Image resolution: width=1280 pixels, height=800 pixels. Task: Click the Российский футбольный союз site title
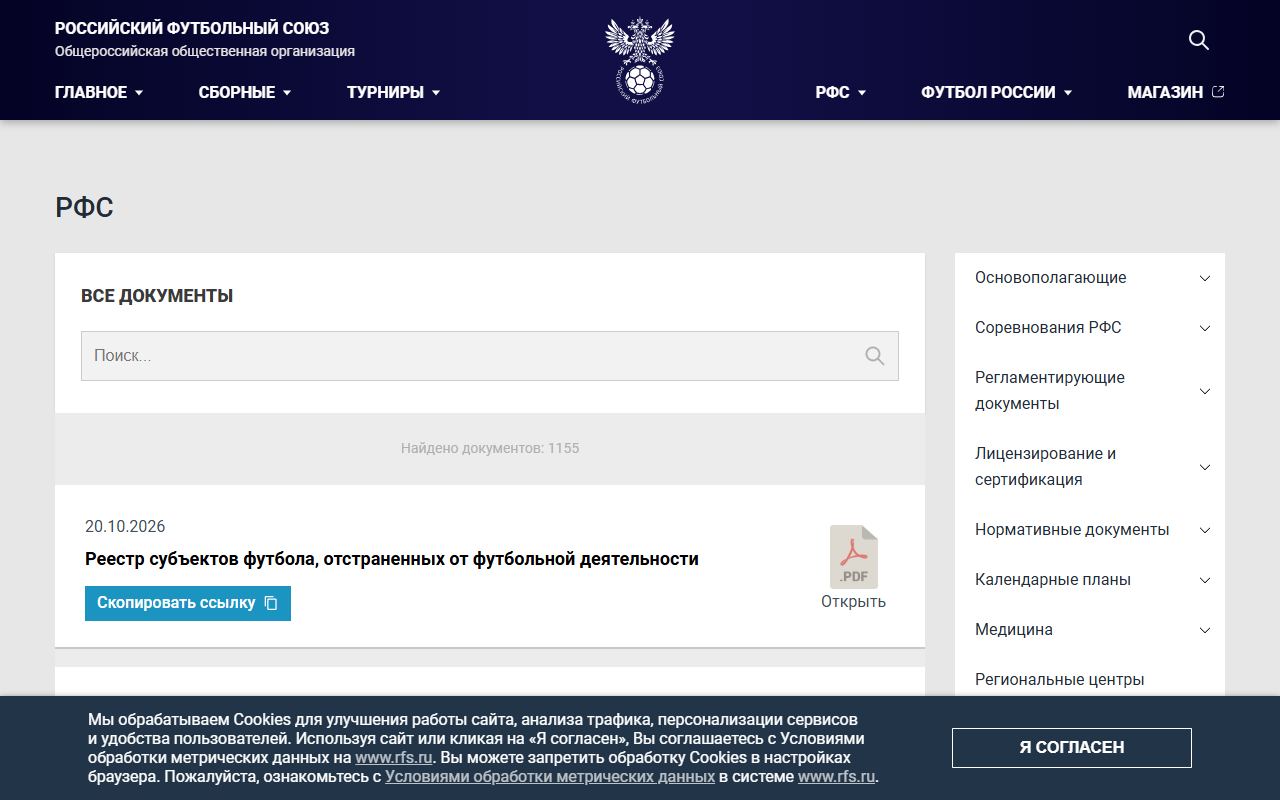point(192,28)
